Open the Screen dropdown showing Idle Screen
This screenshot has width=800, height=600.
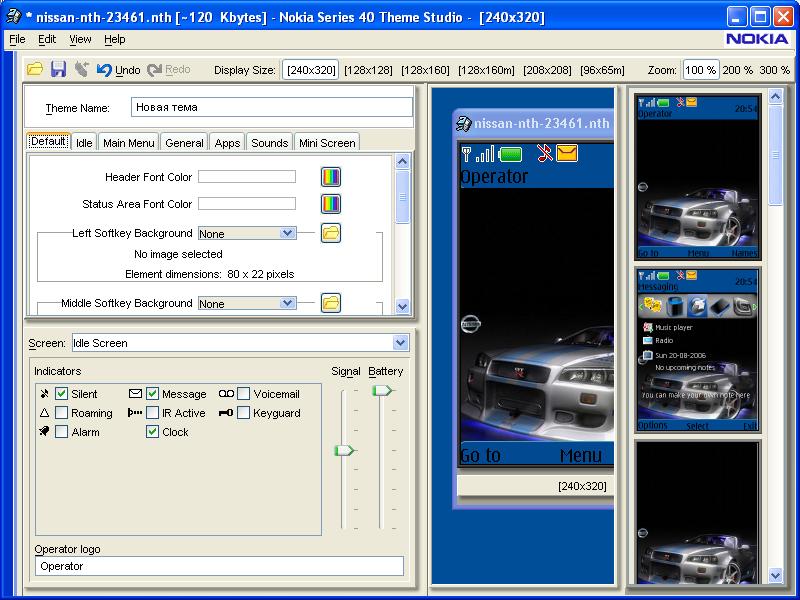tap(401, 343)
